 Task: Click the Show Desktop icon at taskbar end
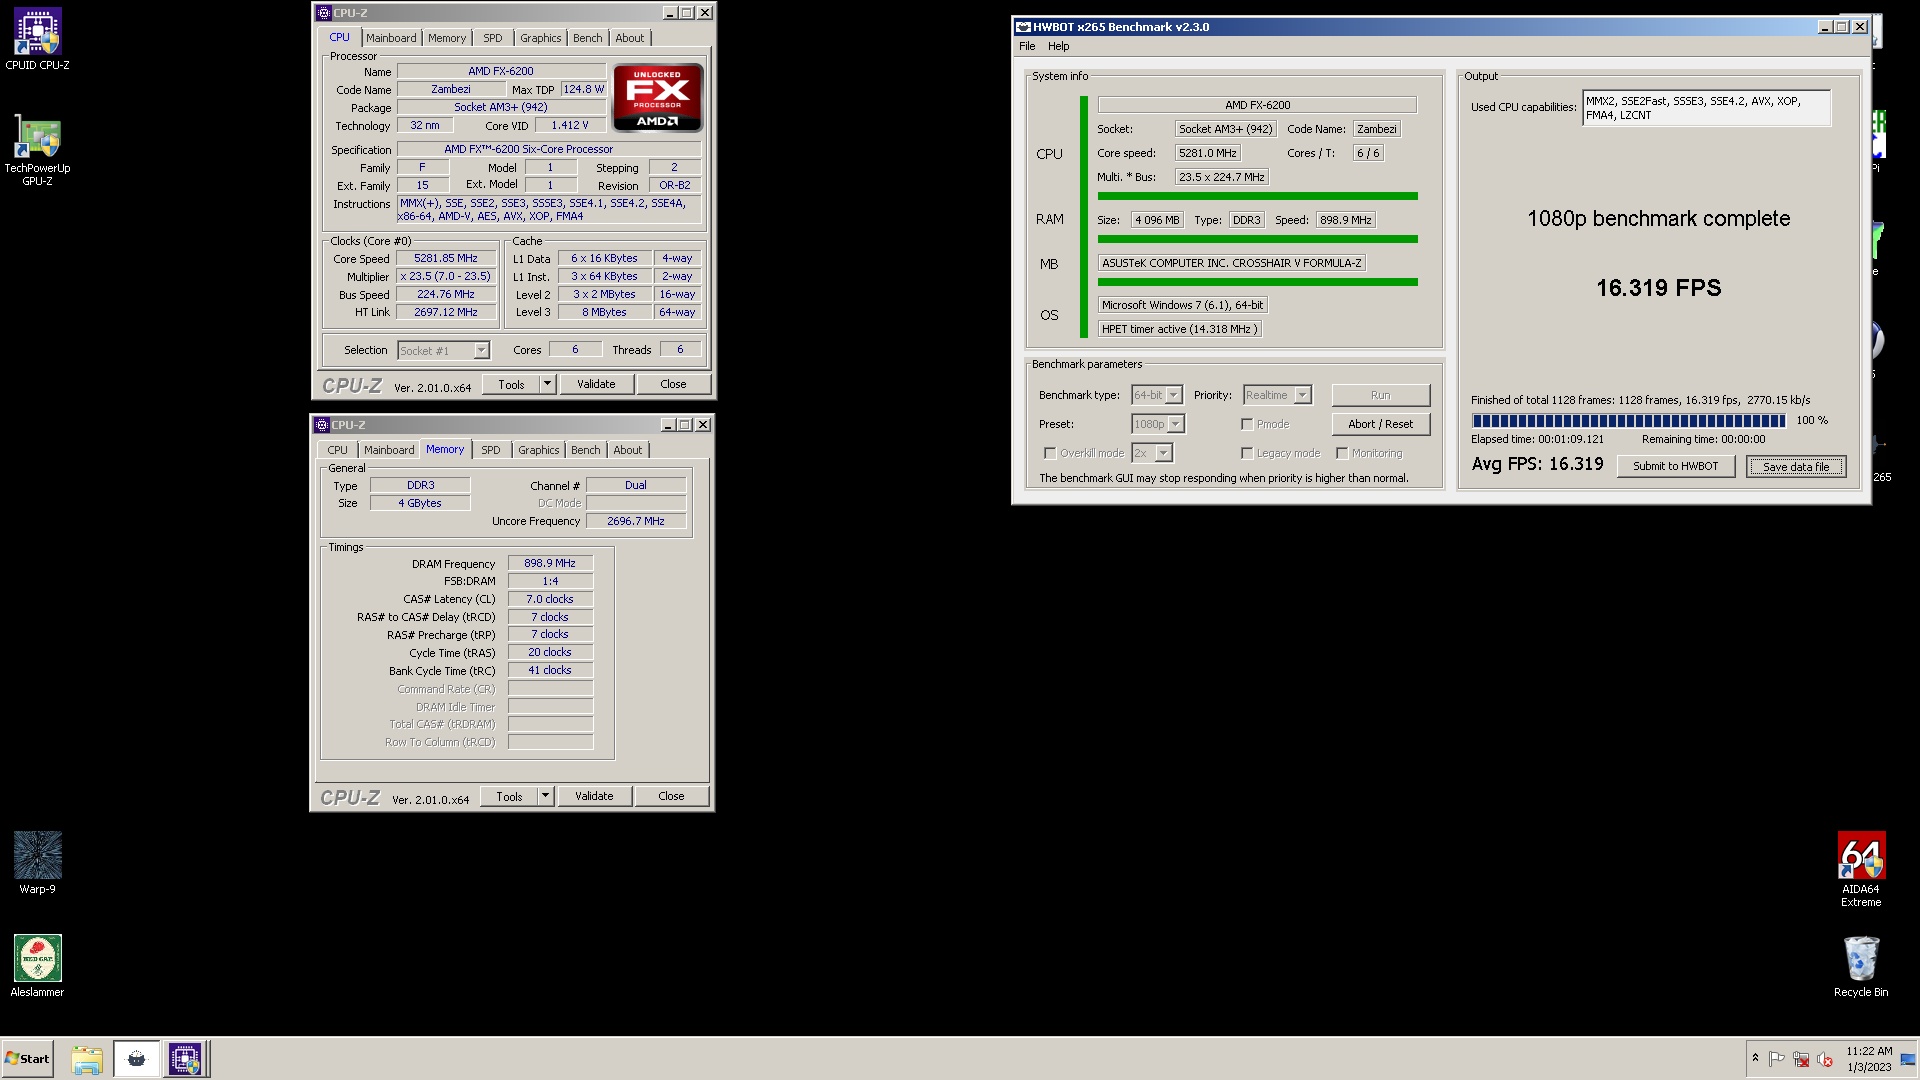coord(1908,1058)
